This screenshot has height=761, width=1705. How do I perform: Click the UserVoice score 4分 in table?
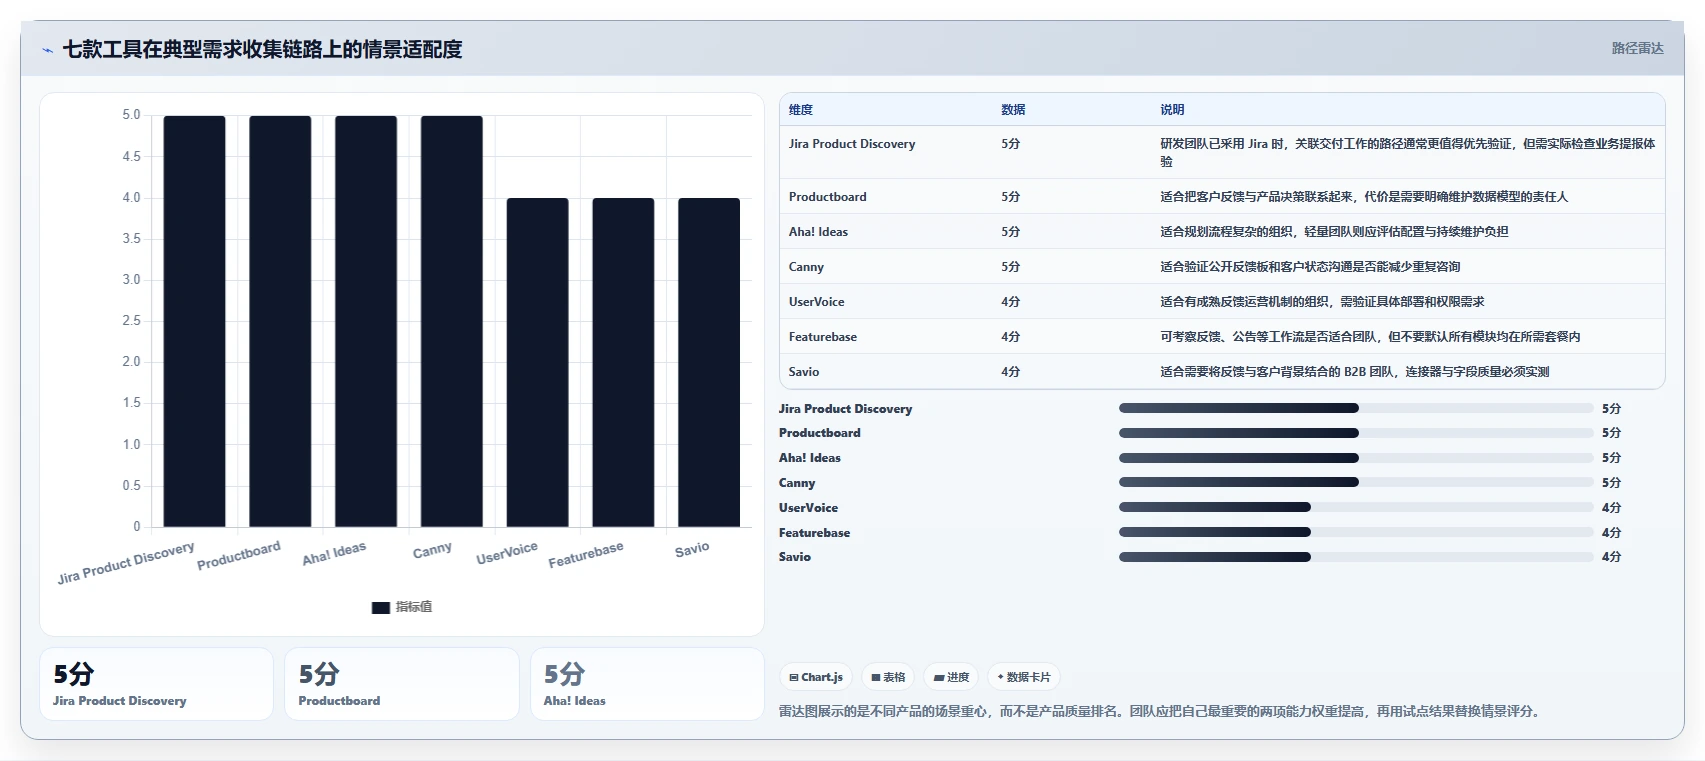(1011, 302)
